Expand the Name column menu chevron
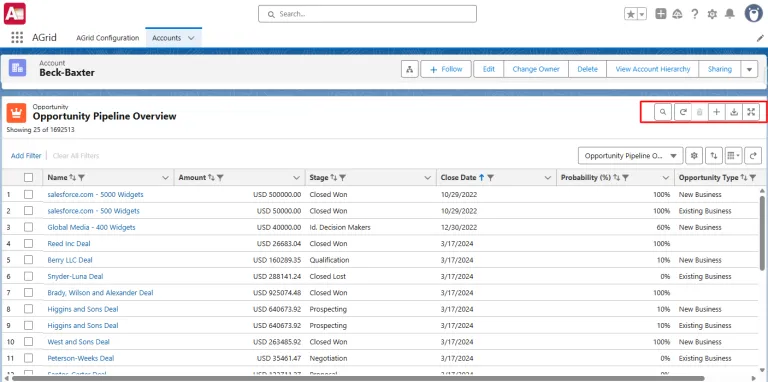Viewport: 768px width, 382px height. 166,178
